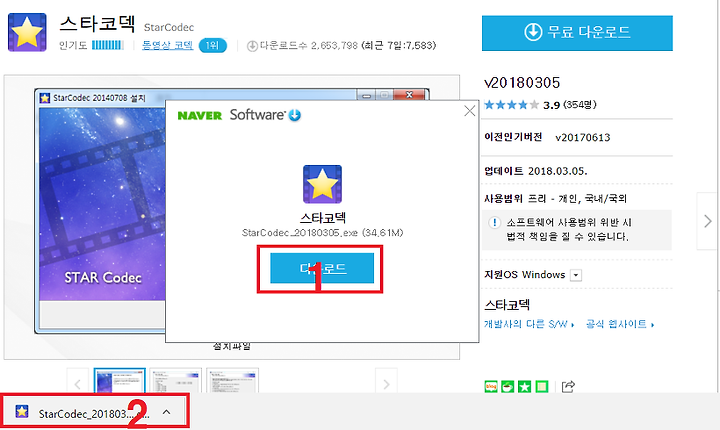
Task: Open 공식 웹사이트 link
Action: click(x=620, y=324)
